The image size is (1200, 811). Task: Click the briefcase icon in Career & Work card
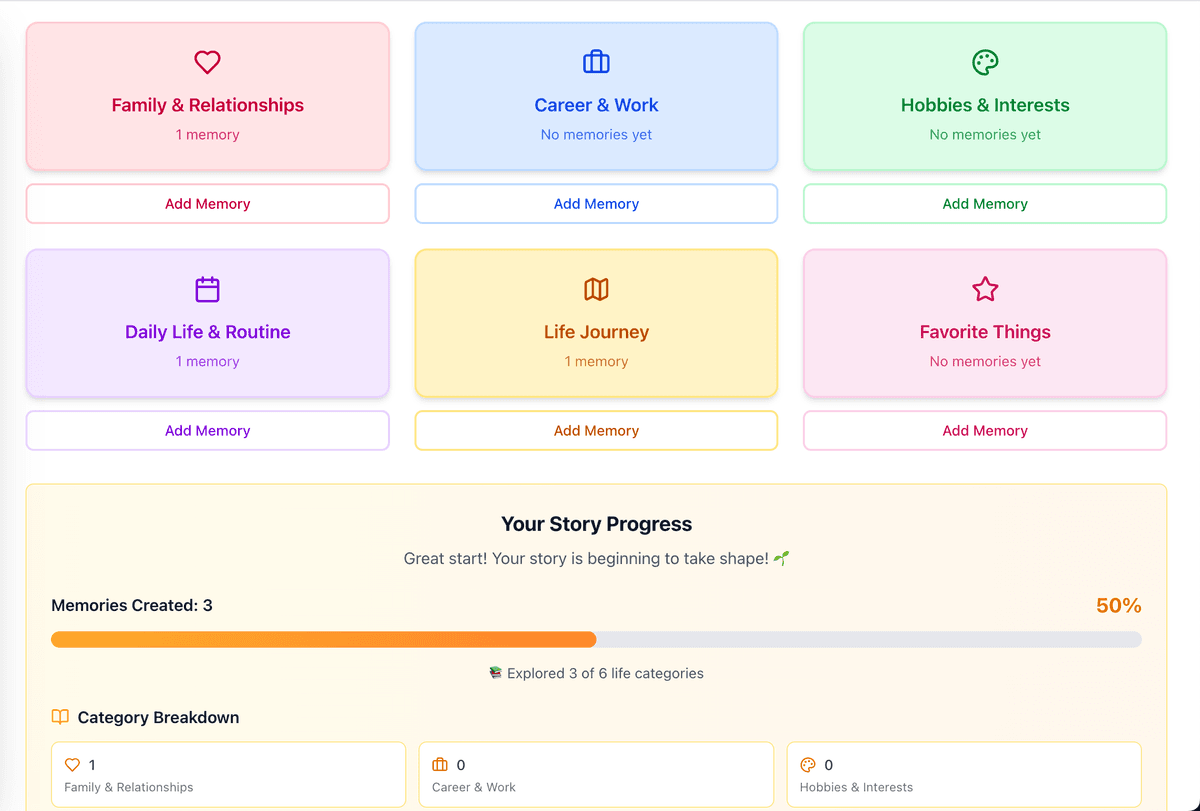596,62
